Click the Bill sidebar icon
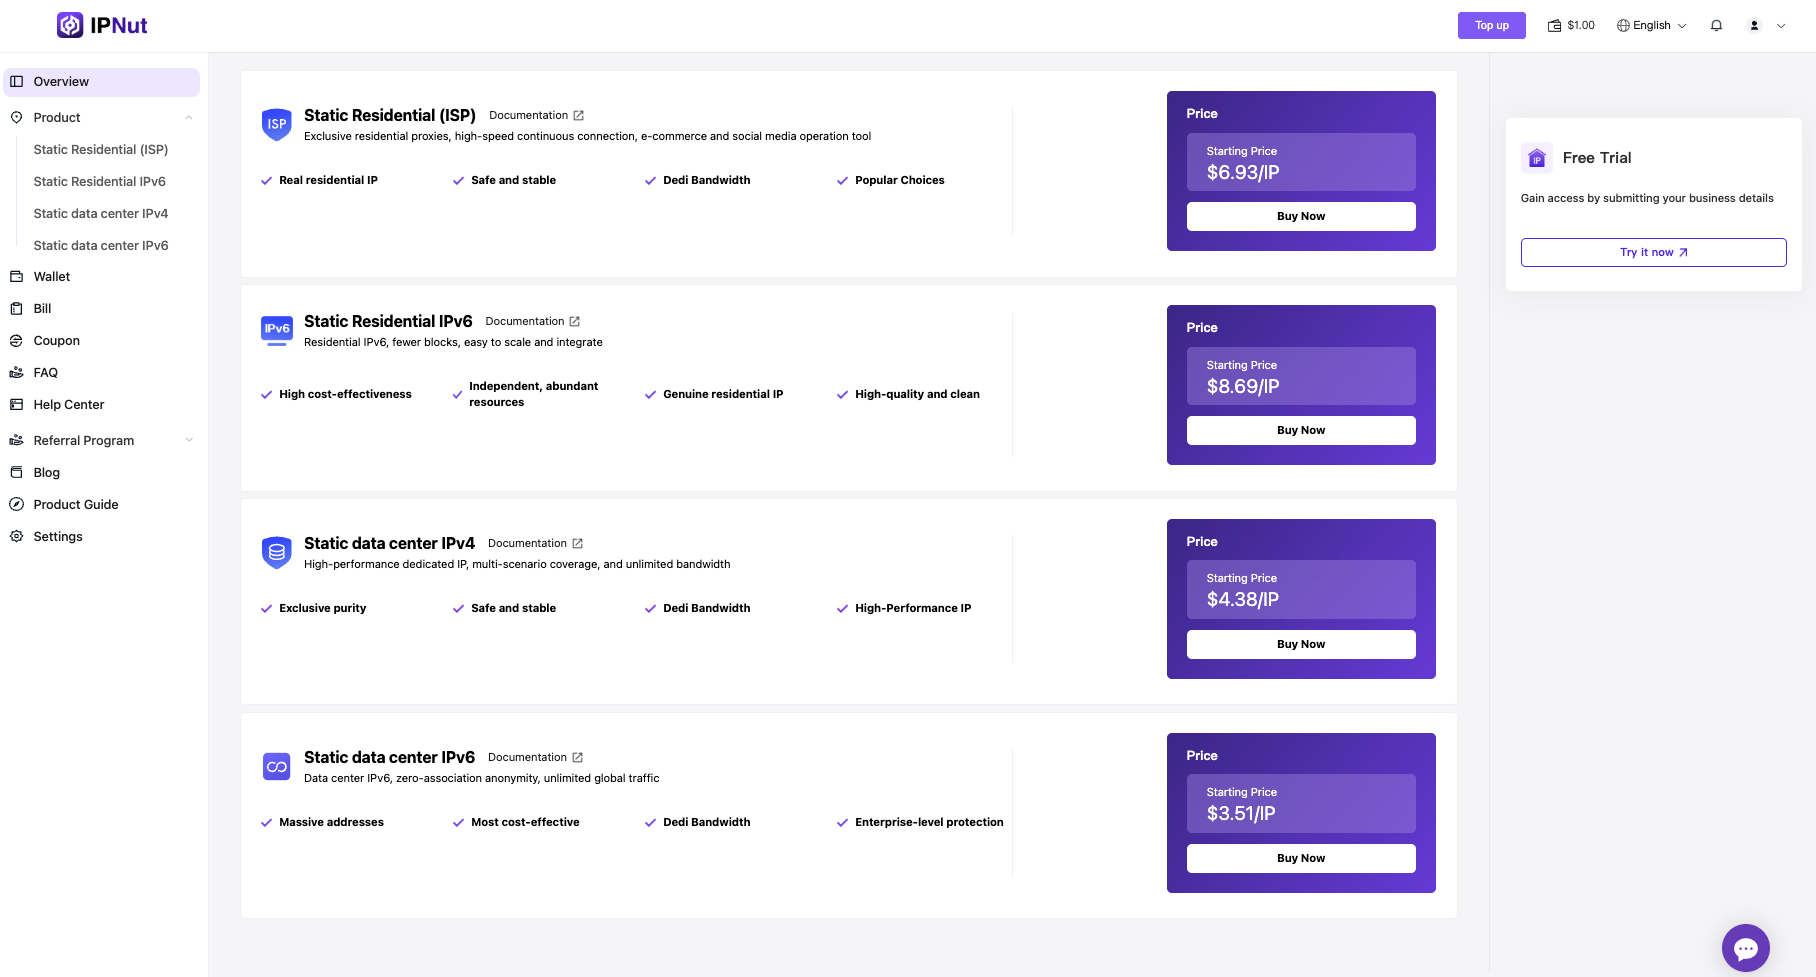 pos(16,309)
